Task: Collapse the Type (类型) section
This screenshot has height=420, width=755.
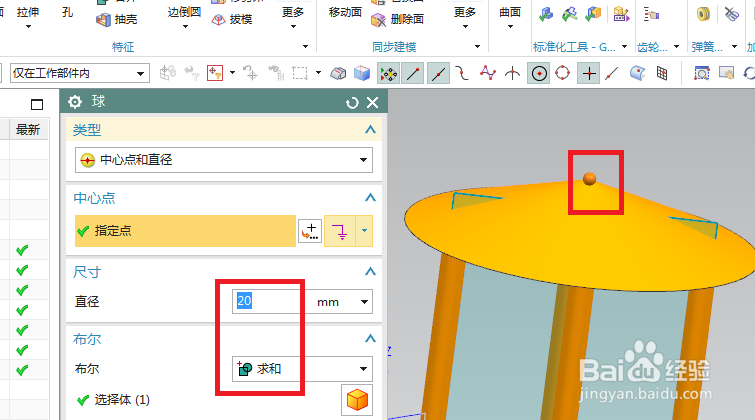Action: (x=370, y=130)
